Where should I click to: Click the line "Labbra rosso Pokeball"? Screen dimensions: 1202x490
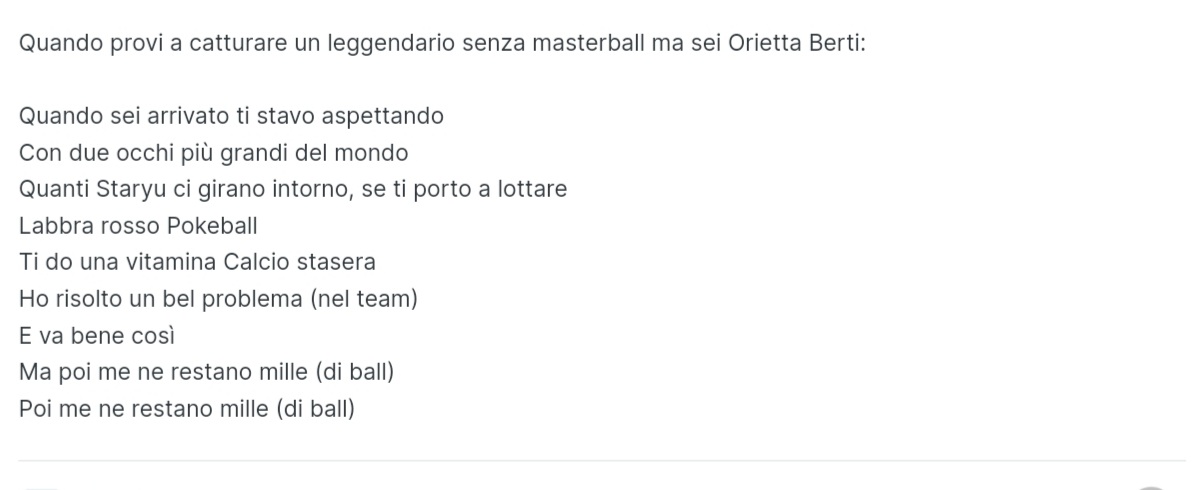pos(138,226)
